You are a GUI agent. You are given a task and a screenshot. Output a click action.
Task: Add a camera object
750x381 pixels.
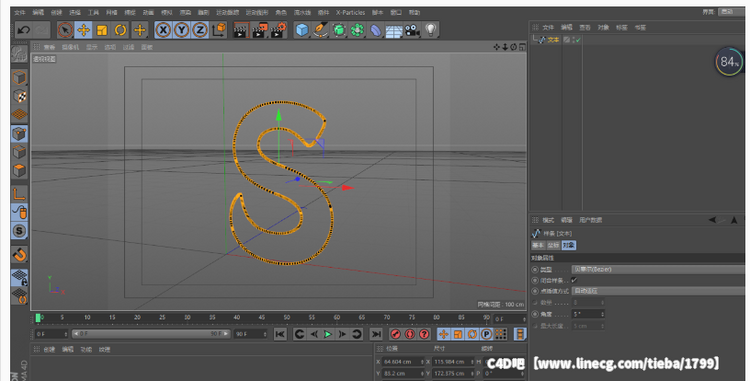pyautogui.click(x=412, y=31)
